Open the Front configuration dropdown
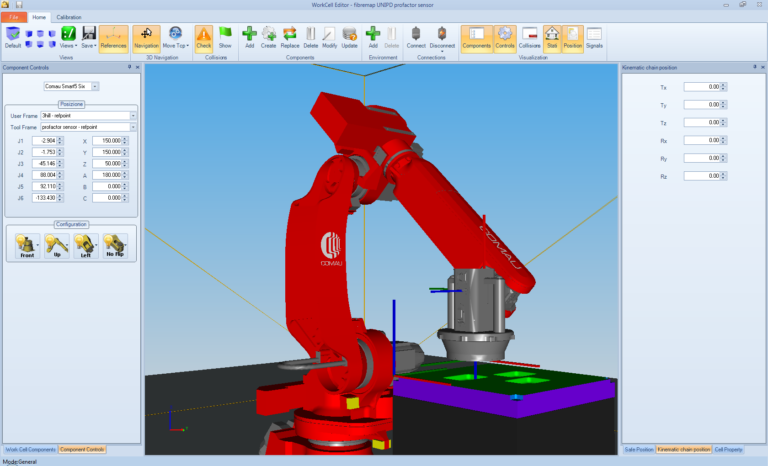Viewport: 768px width, 466px height. 38,245
